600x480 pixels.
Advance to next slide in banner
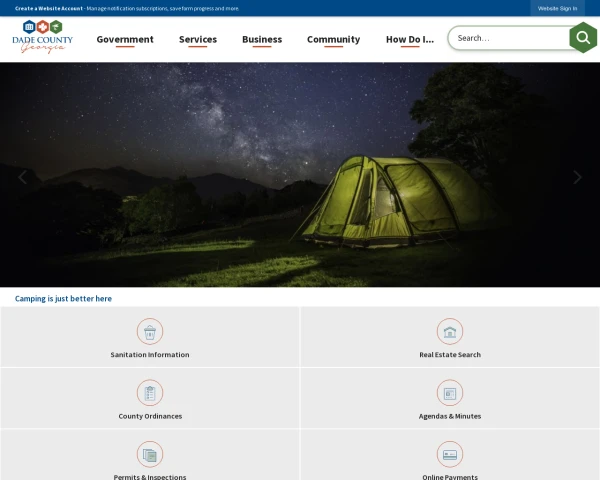577,177
